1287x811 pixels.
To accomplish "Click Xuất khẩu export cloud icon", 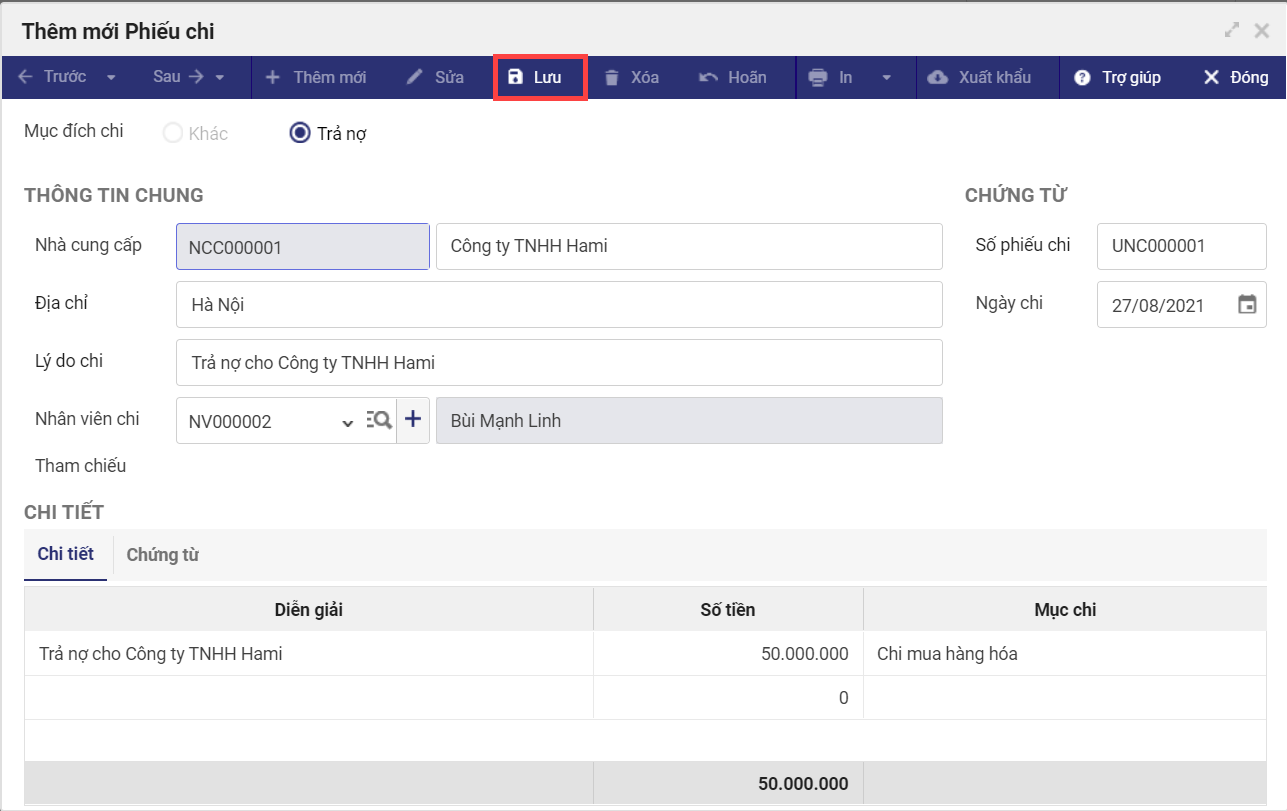I will pos(937,78).
